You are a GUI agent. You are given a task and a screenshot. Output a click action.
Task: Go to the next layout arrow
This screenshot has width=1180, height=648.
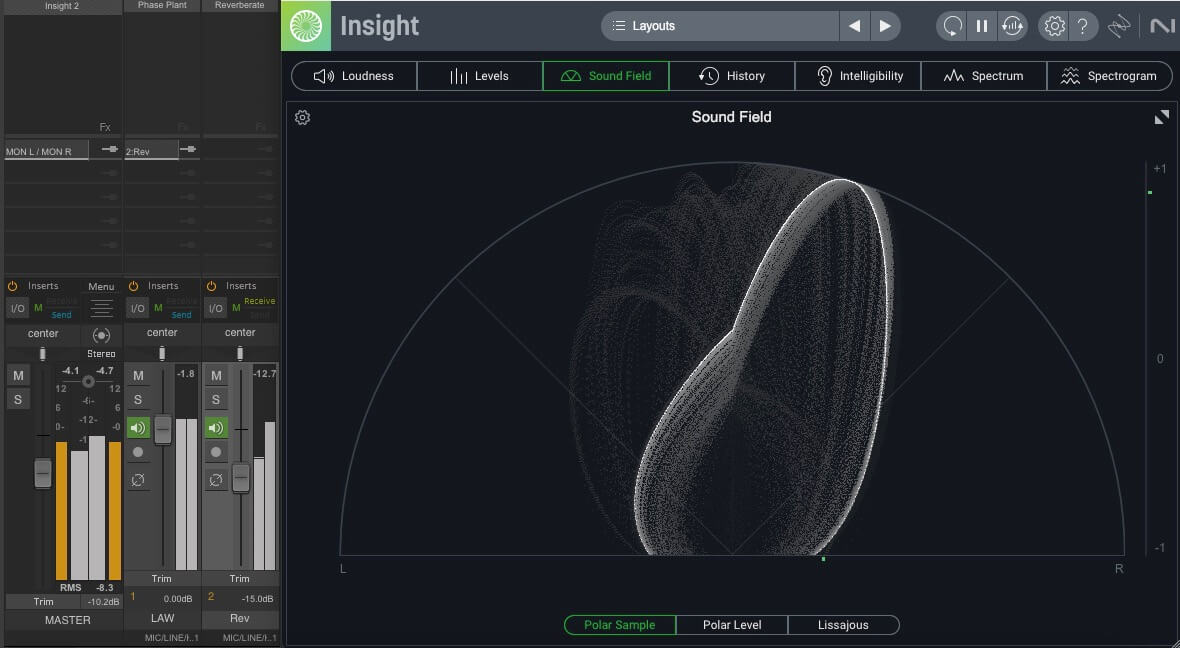pos(884,26)
